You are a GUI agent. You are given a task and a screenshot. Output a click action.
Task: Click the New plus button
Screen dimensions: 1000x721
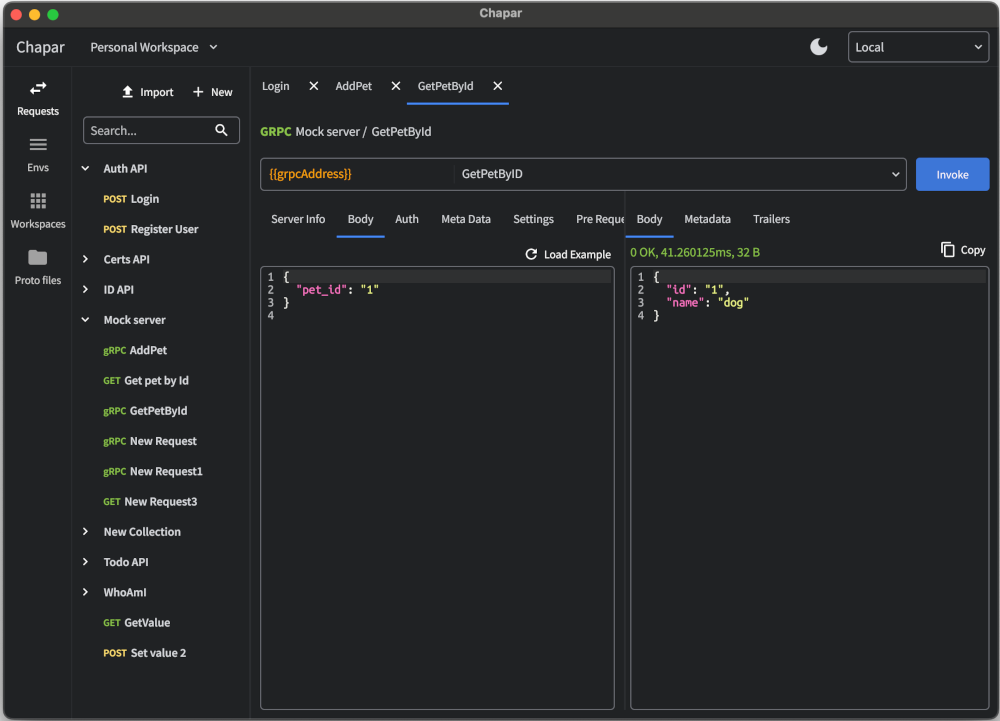pyautogui.click(x=212, y=92)
